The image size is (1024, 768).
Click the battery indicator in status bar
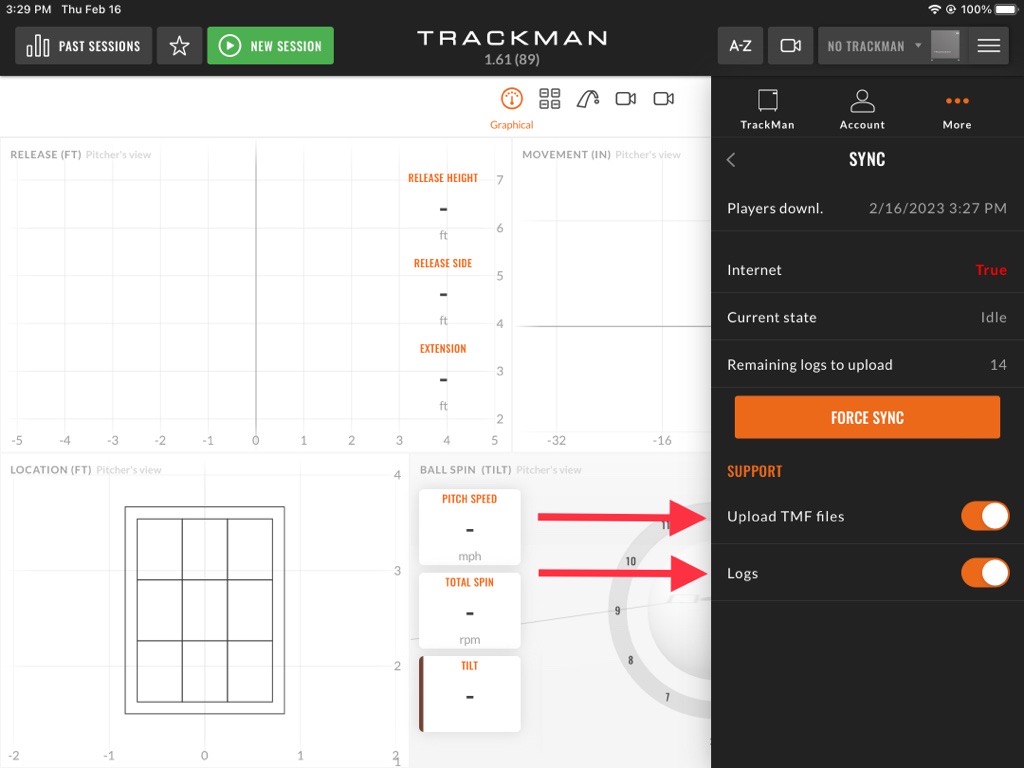click(1006, 9)
